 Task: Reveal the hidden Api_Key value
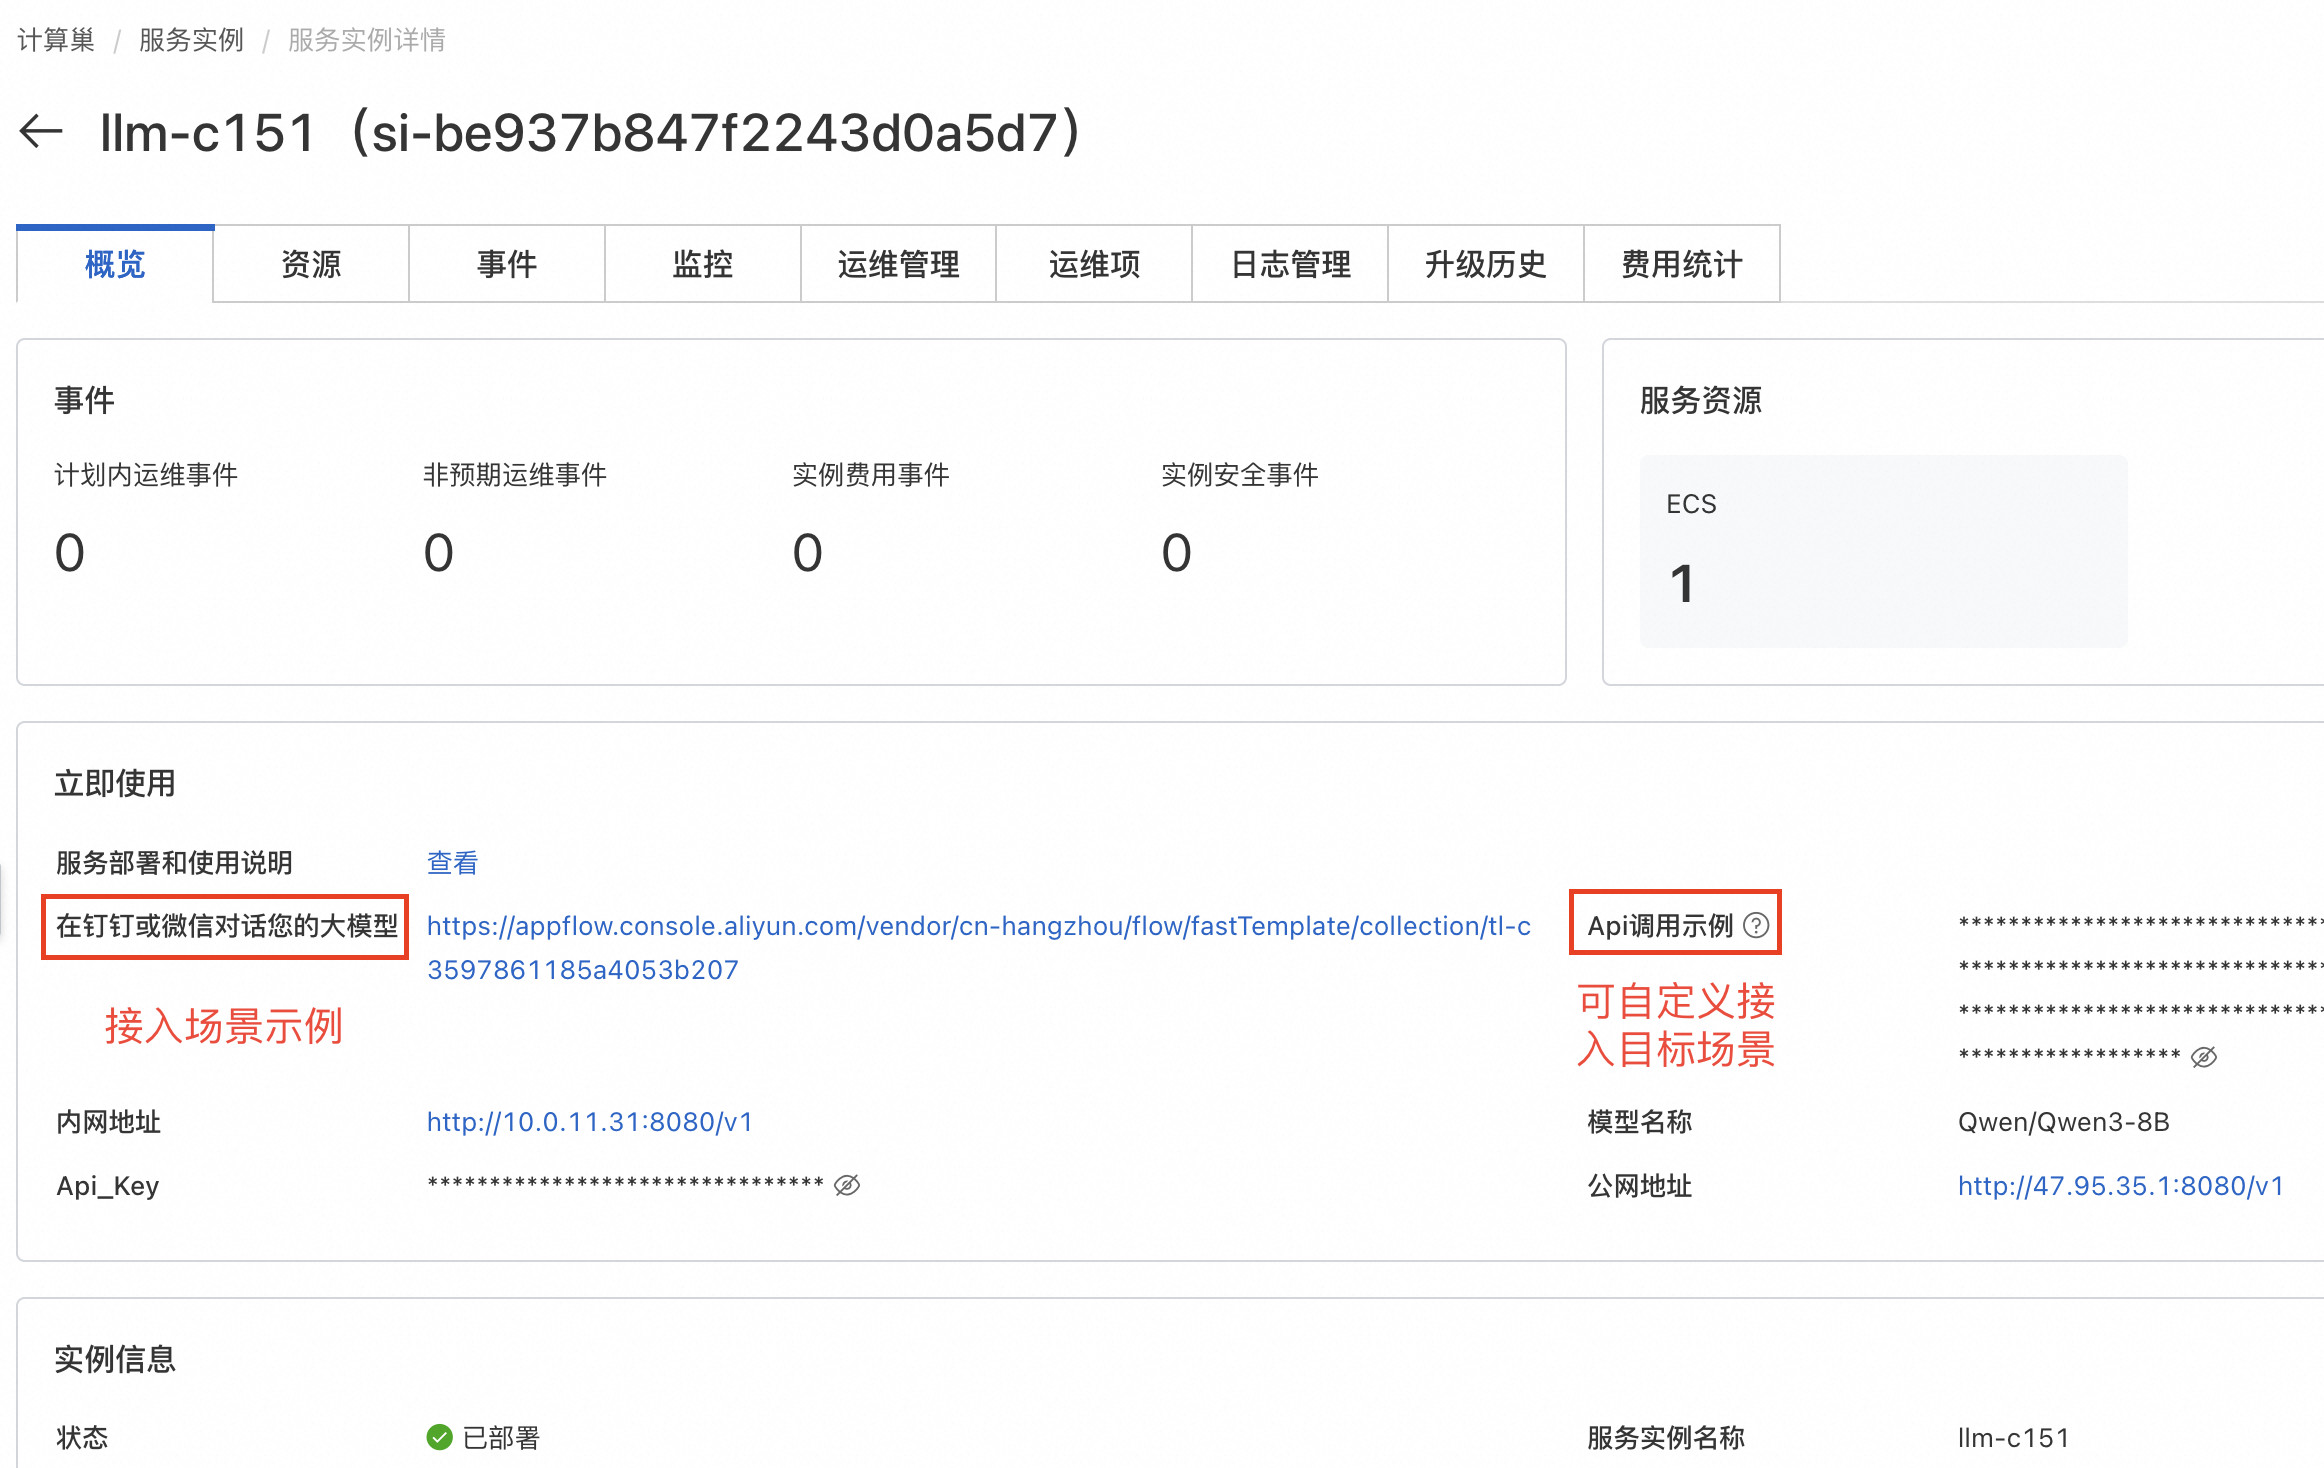click(x=847, y=1185)
